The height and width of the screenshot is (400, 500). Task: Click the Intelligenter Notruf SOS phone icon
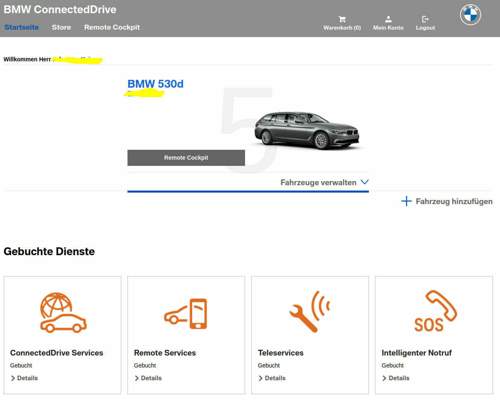(x=435, y=311)
